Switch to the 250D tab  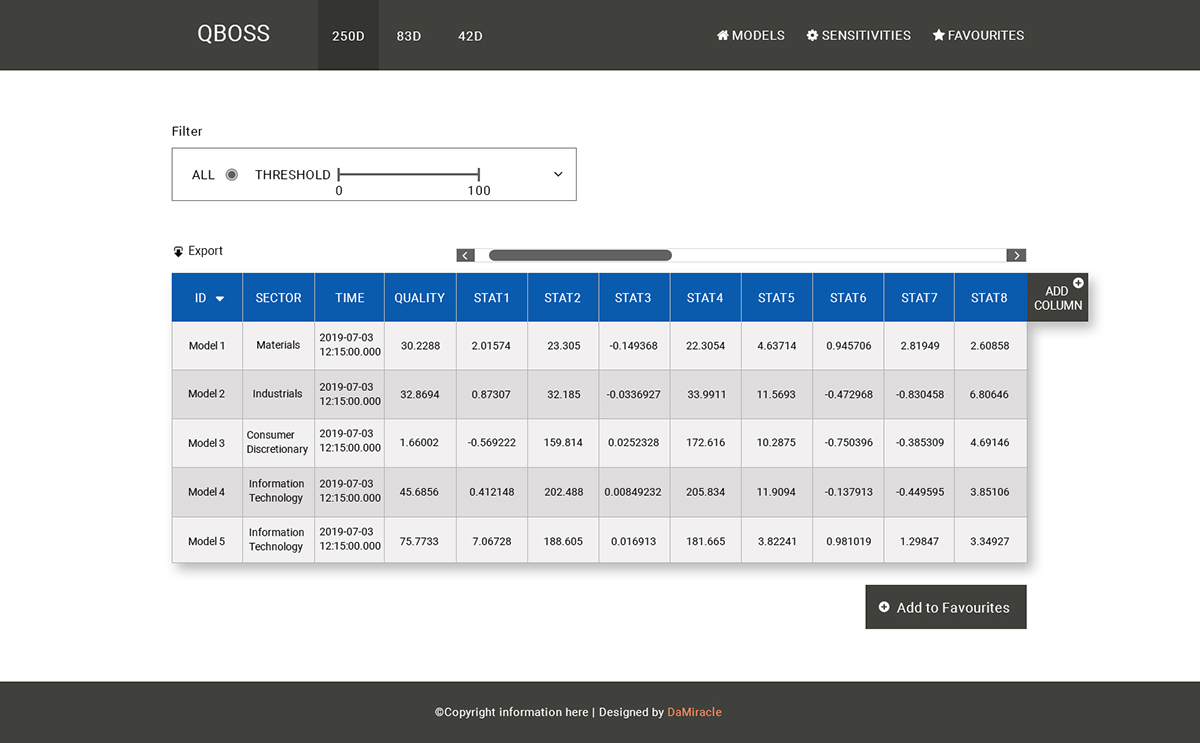click(348, 36)
